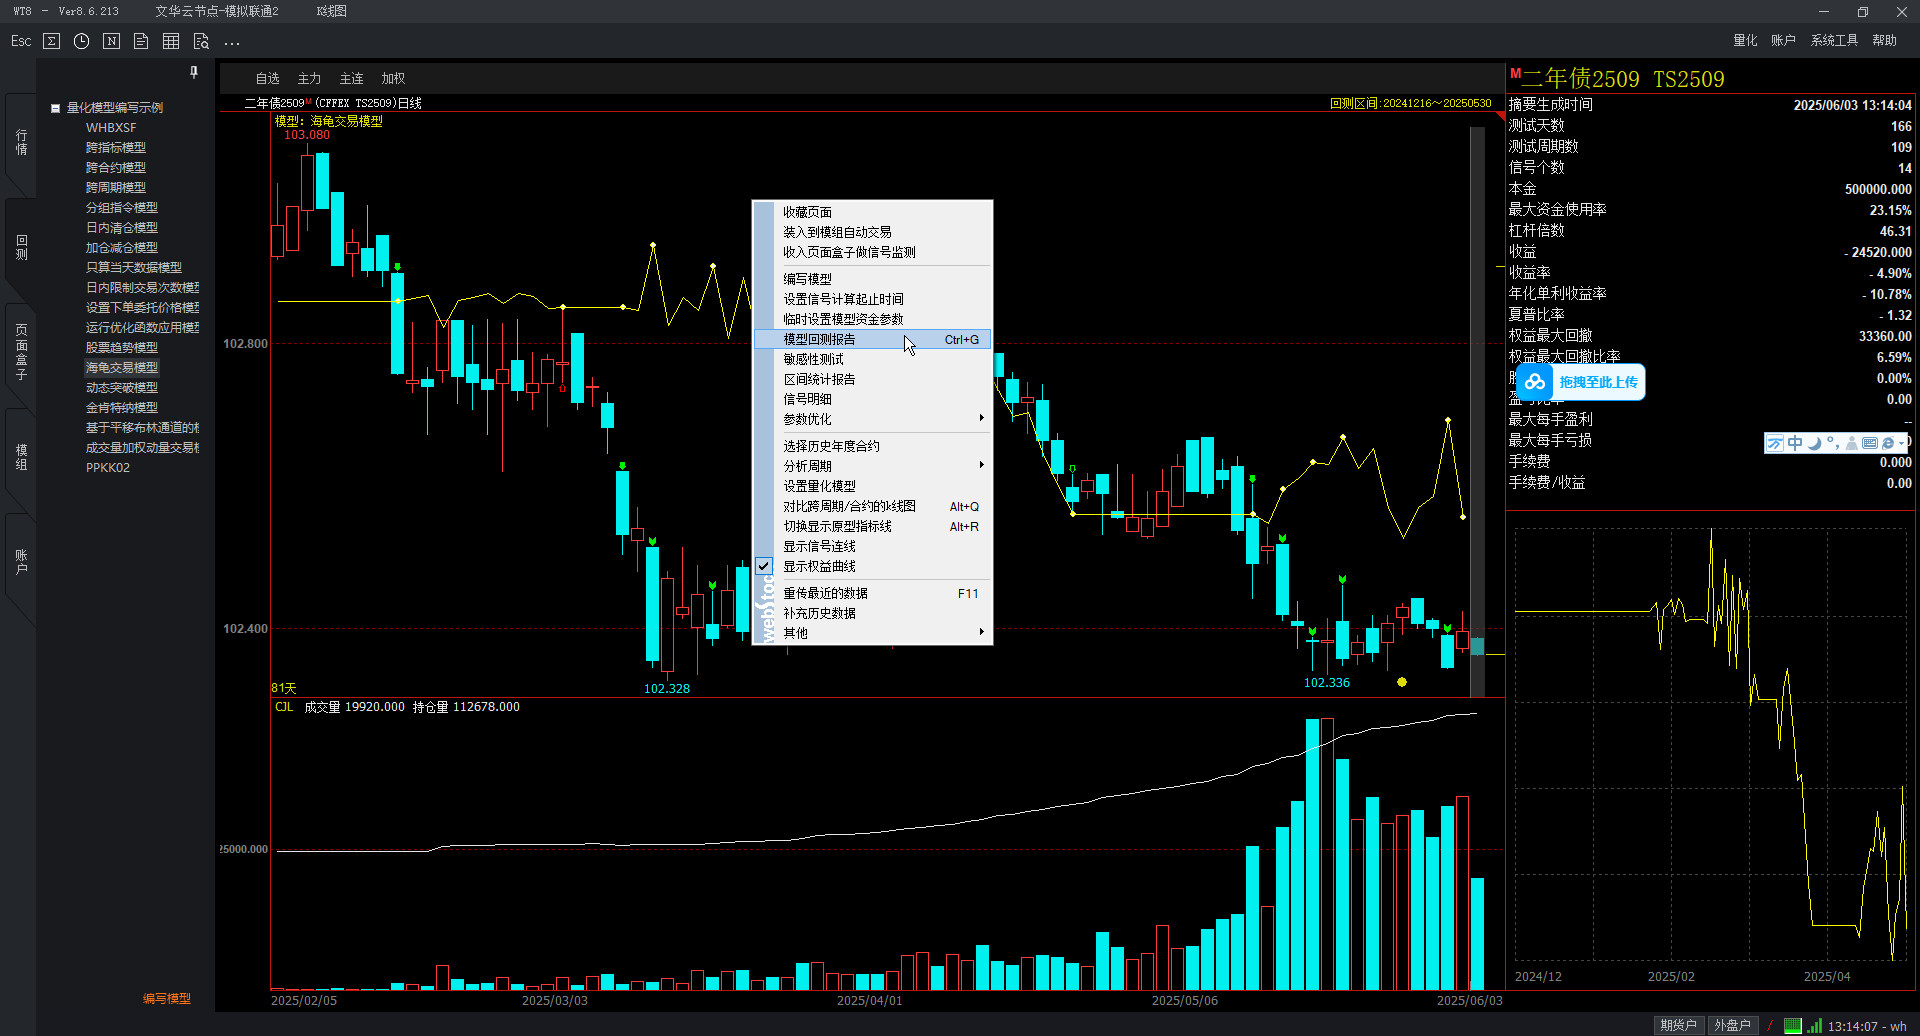The height and width of the screenshot is (1036, 1920).
Task: Click the green signal strength bars icon
Action: pos(1814,1025)
